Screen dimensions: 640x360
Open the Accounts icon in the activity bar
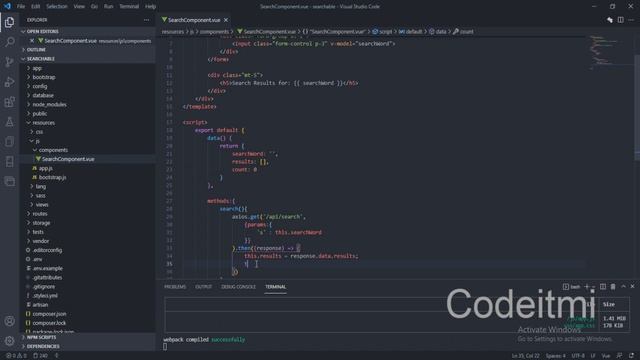coord(9,321)
